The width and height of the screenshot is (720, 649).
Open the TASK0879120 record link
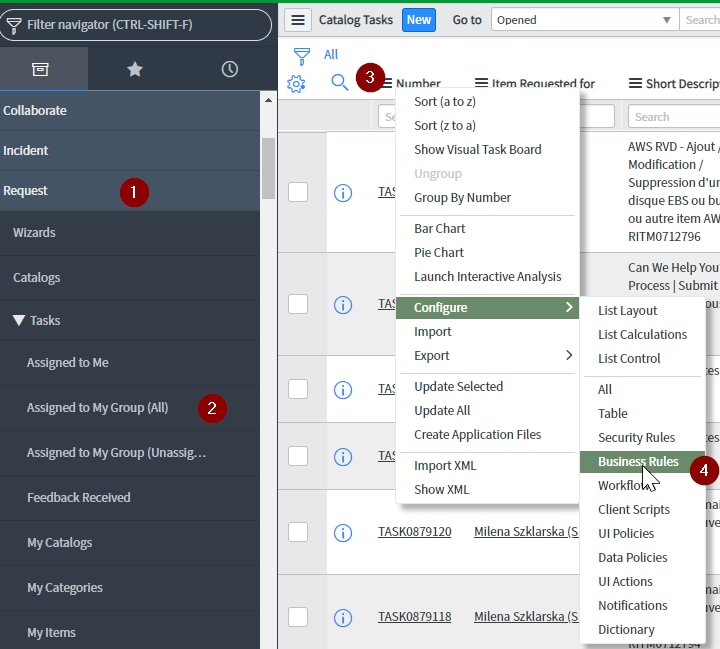point(415,531)
